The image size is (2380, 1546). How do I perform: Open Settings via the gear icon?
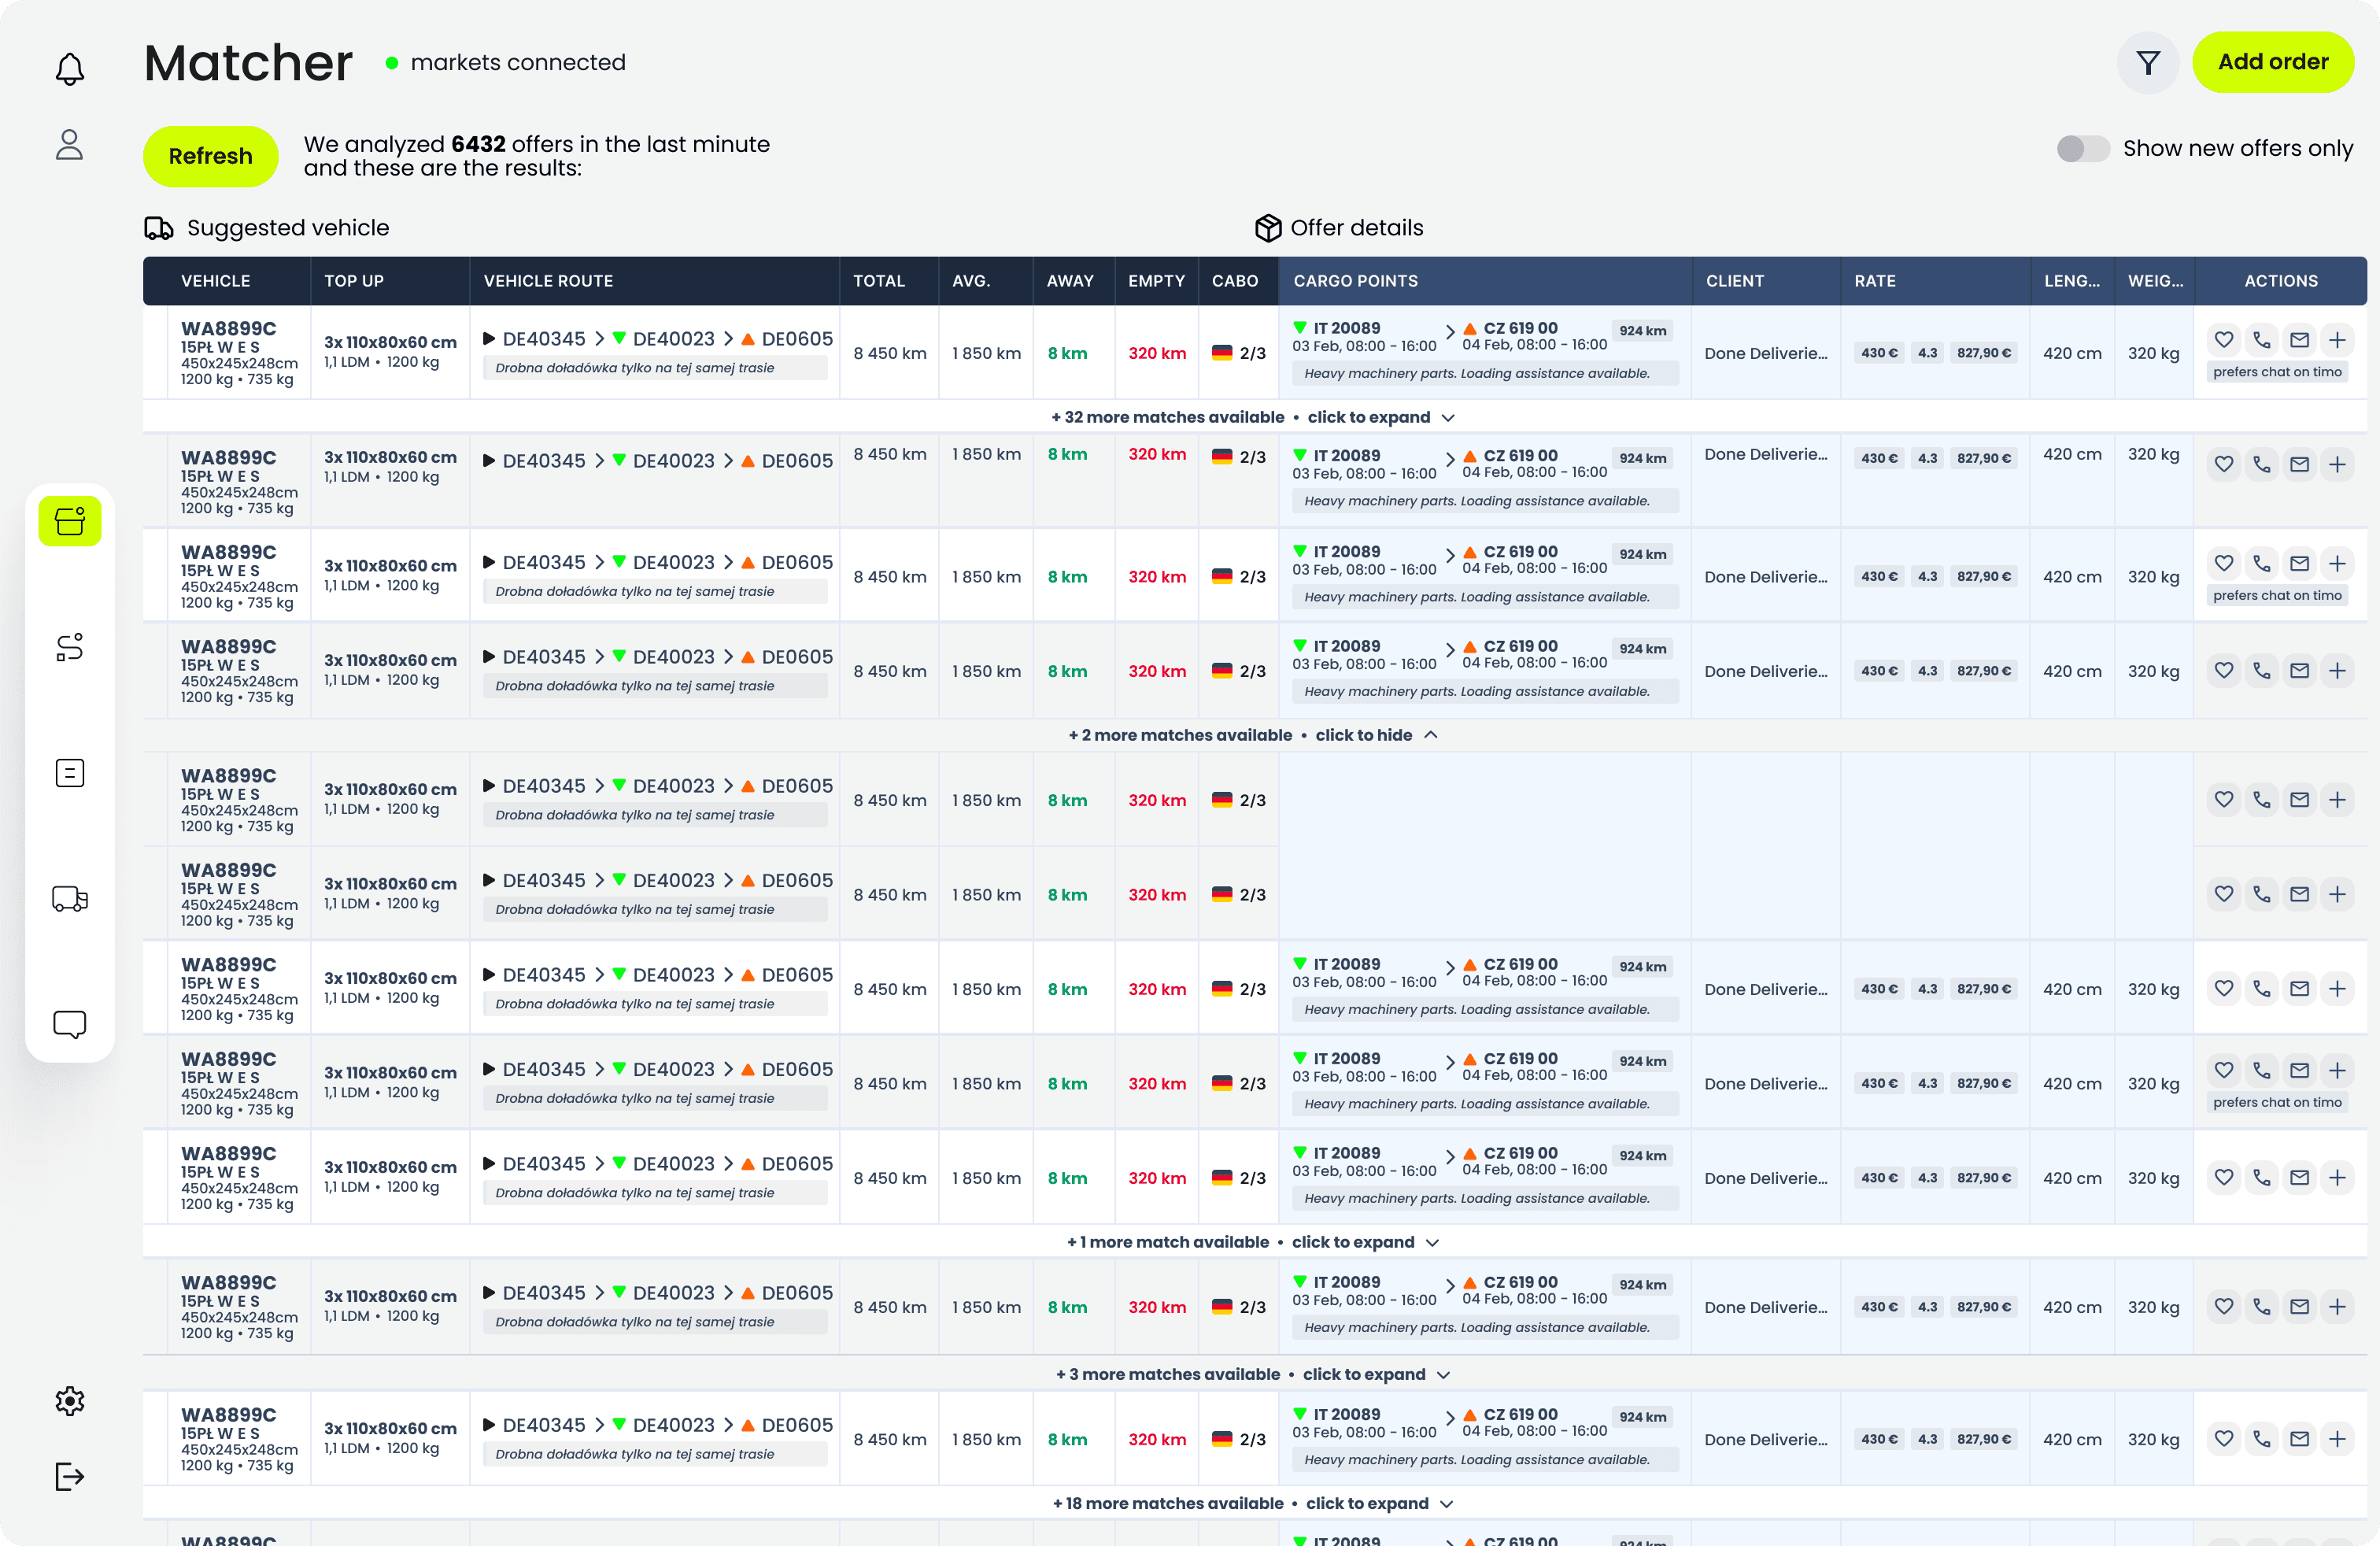pyautogui.click(x=69, y=1401)
